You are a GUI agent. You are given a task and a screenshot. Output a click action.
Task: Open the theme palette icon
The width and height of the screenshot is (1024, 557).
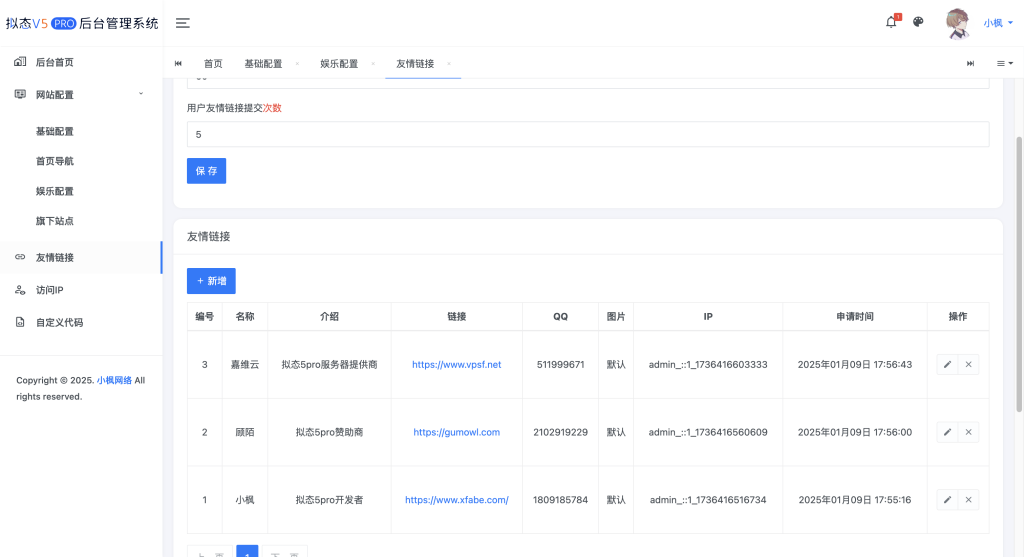point(918,22)
